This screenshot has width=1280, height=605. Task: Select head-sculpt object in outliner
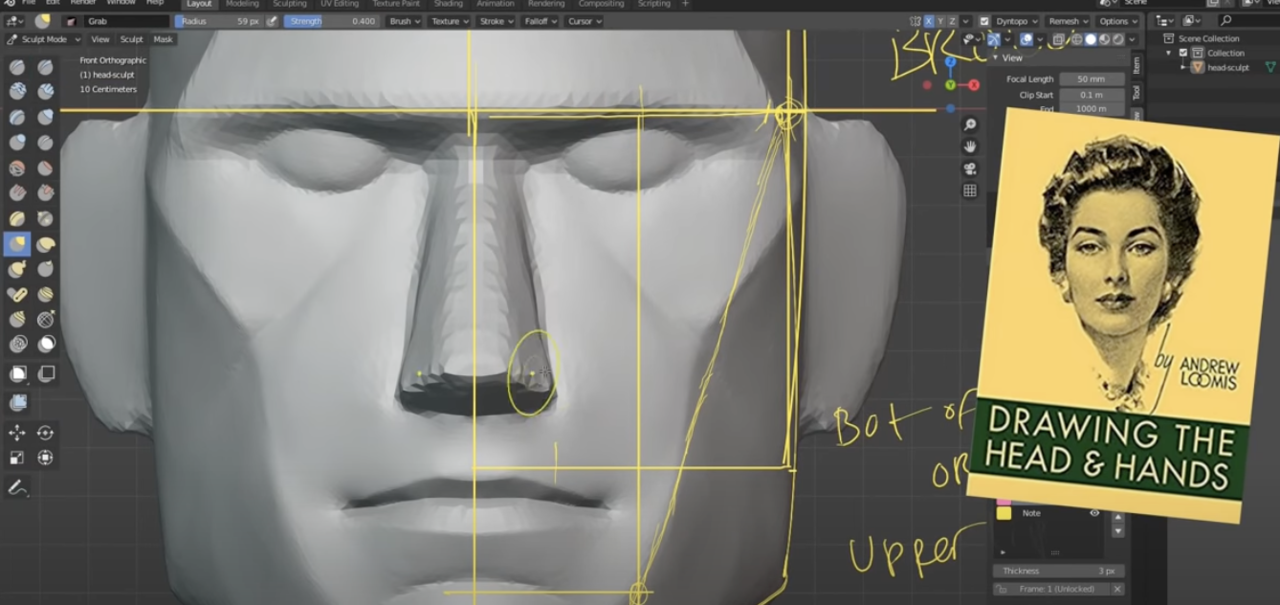1226,68
